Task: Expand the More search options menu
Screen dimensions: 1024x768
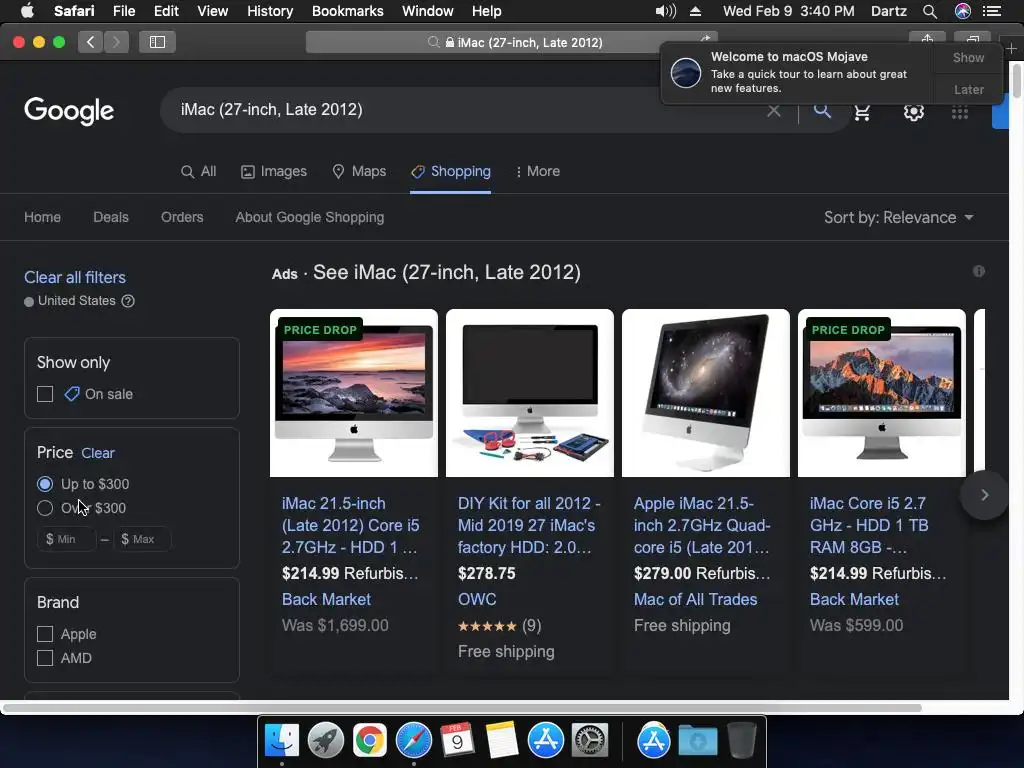Action: click(x=538, y=171)
